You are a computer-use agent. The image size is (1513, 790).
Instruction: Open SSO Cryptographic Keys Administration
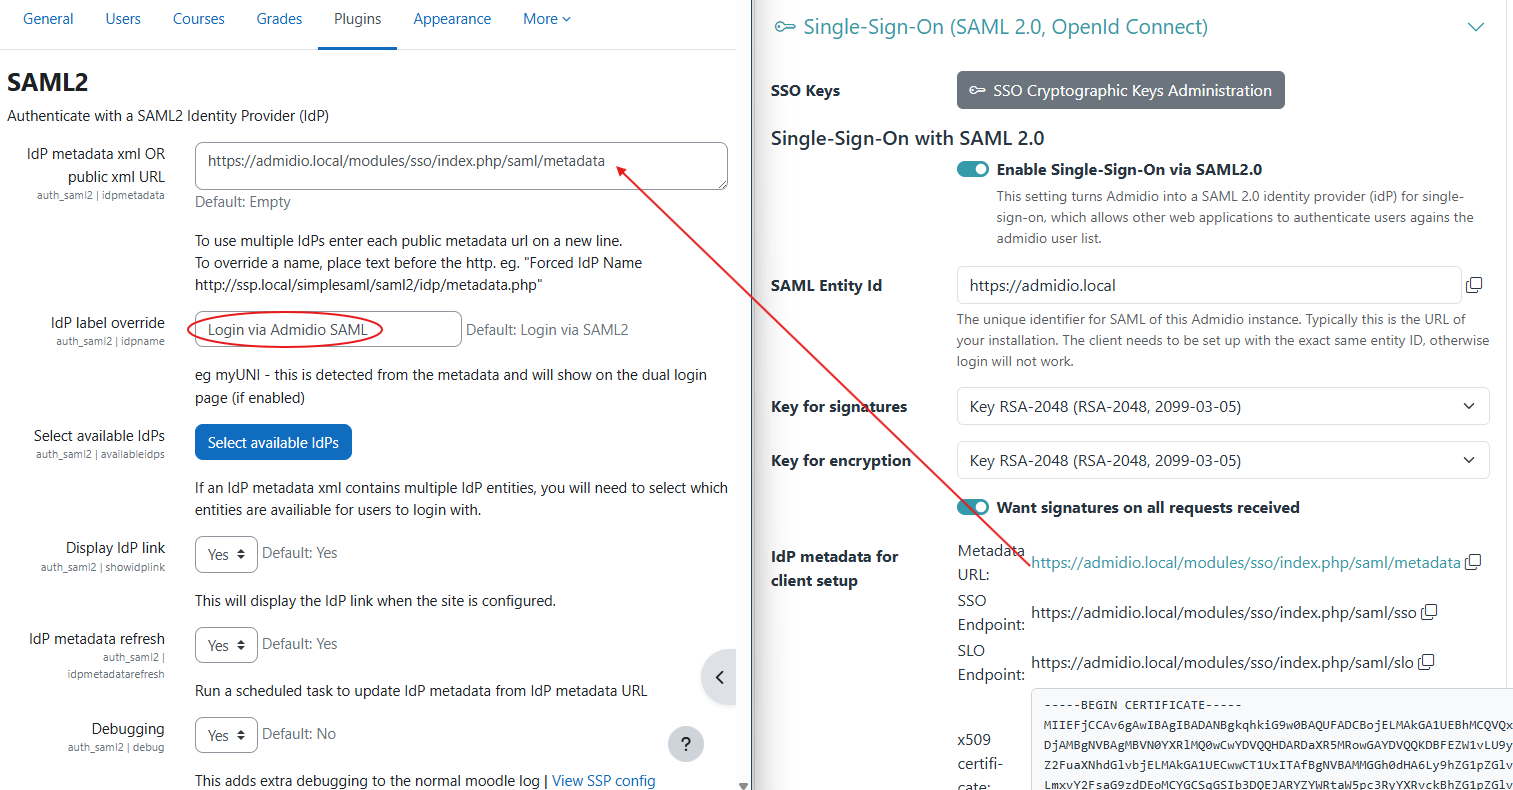[x=1120, y=90]
